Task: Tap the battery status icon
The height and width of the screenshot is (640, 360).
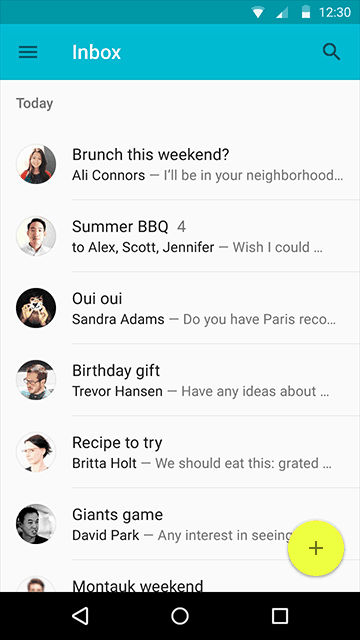Action: [x=306, y=13]
